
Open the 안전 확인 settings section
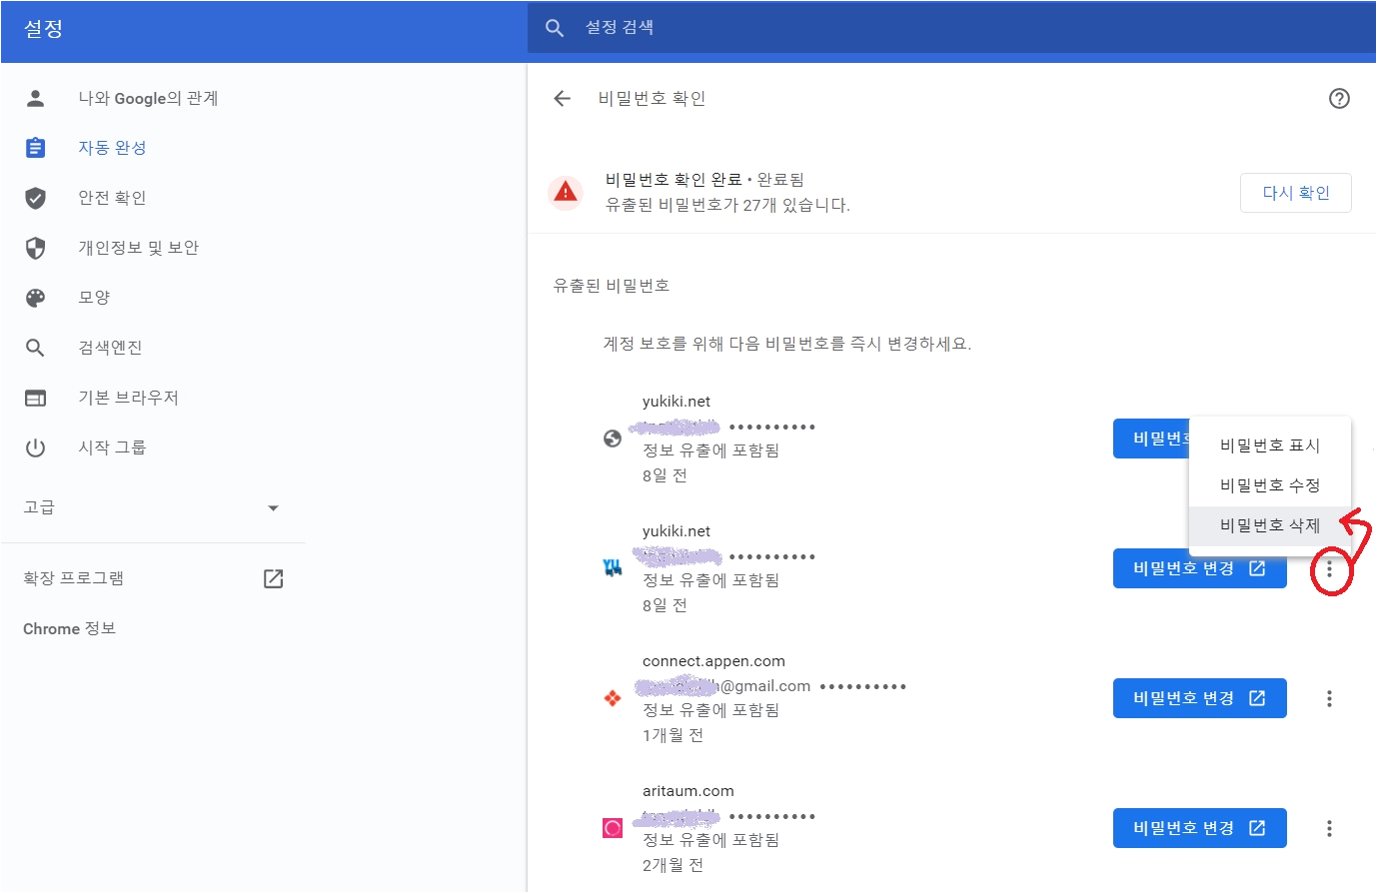tap(112, 198)
